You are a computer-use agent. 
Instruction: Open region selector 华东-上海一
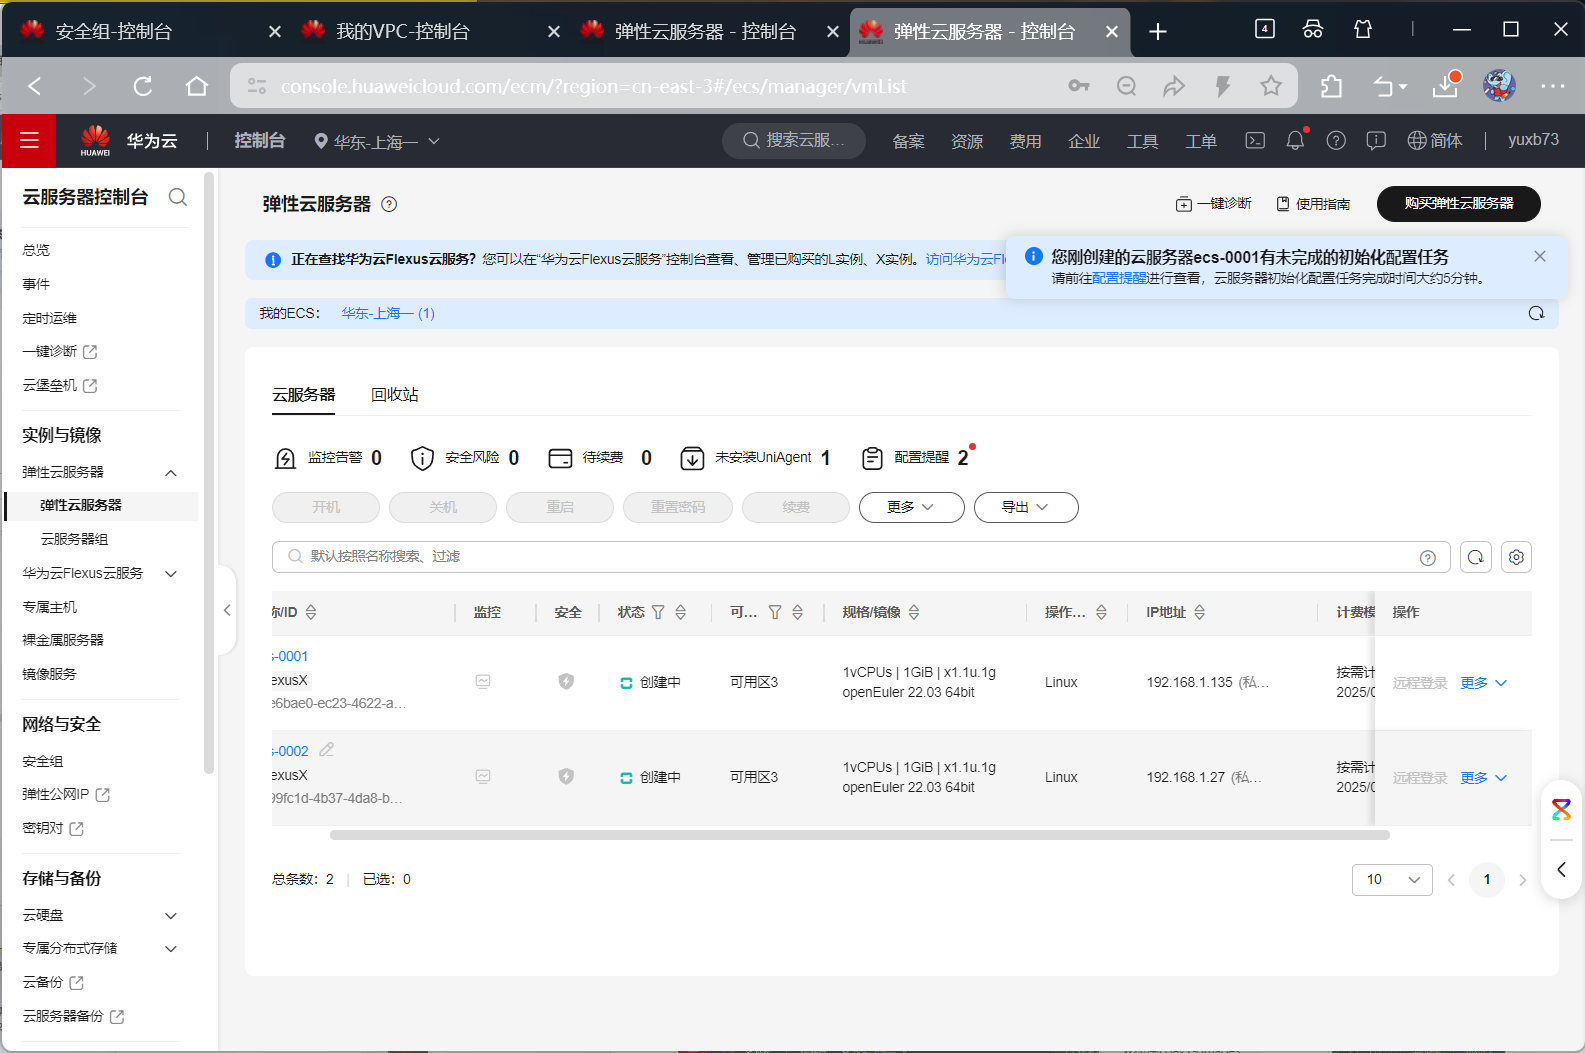click(377, 141)
